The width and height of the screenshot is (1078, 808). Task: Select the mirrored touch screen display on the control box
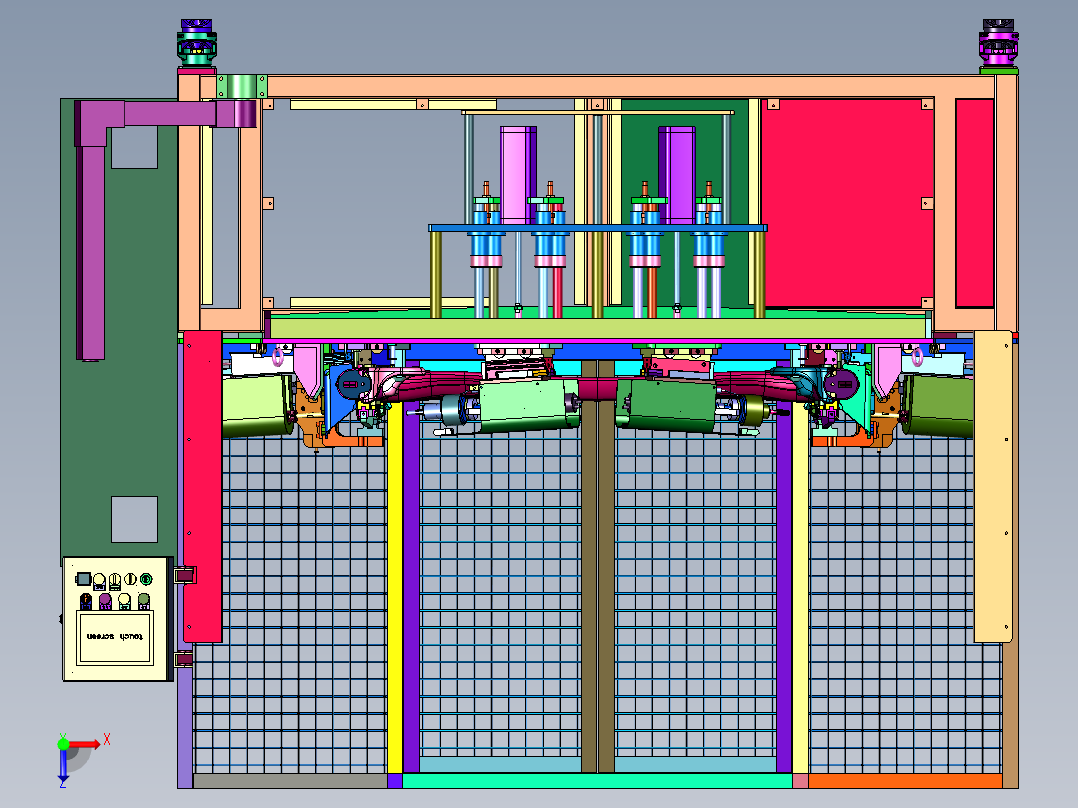click(x=116, y=637)
